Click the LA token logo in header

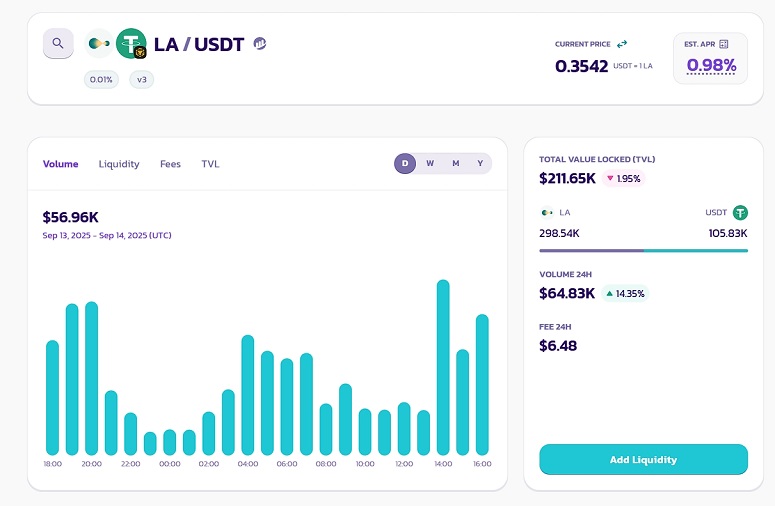click(x=98, y=44)
